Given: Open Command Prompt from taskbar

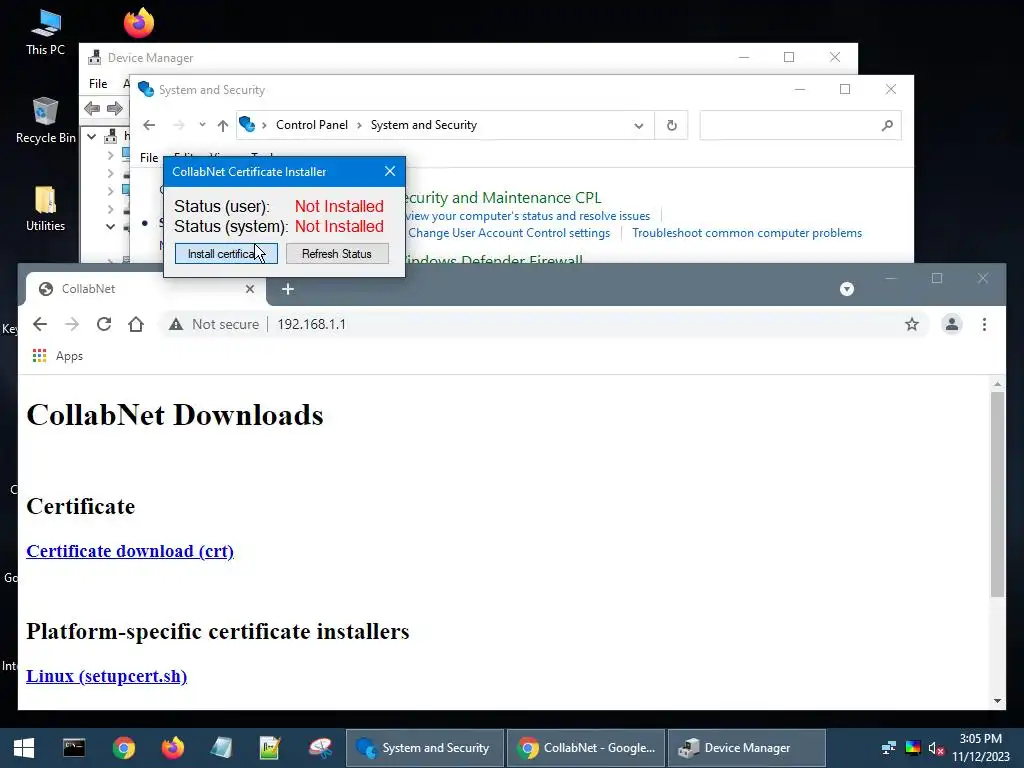Looking at the screenshot, I should click(x=74, y=748).
